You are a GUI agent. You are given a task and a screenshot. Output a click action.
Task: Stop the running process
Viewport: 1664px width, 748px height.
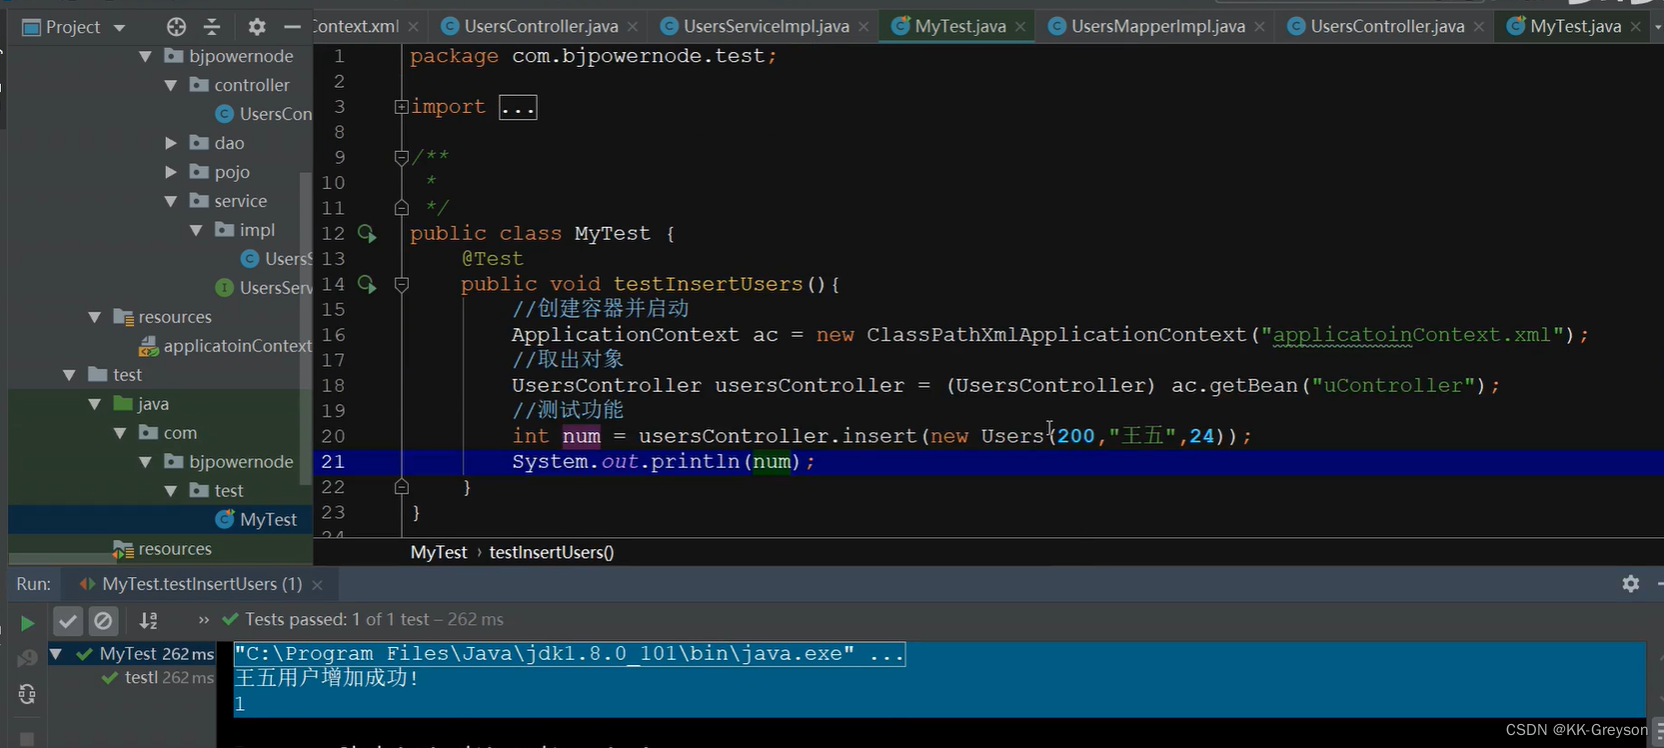27,739
